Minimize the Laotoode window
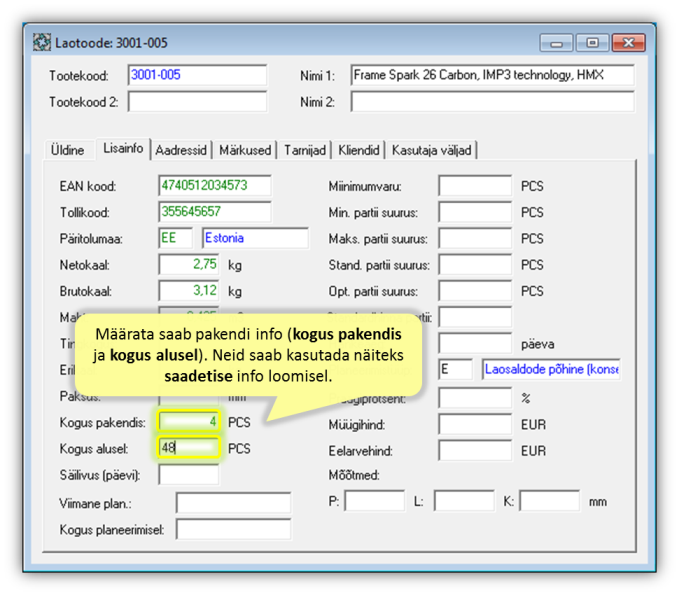 pos(556,43)
